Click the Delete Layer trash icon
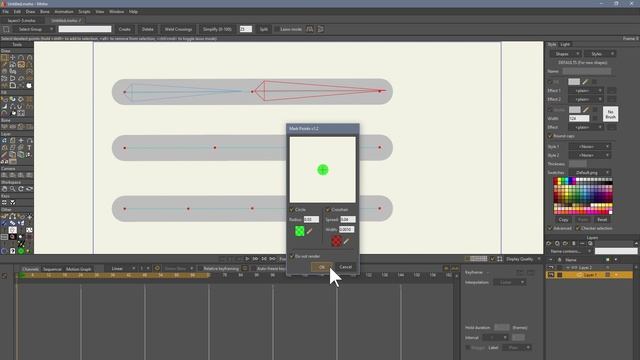 coord(573,243)
